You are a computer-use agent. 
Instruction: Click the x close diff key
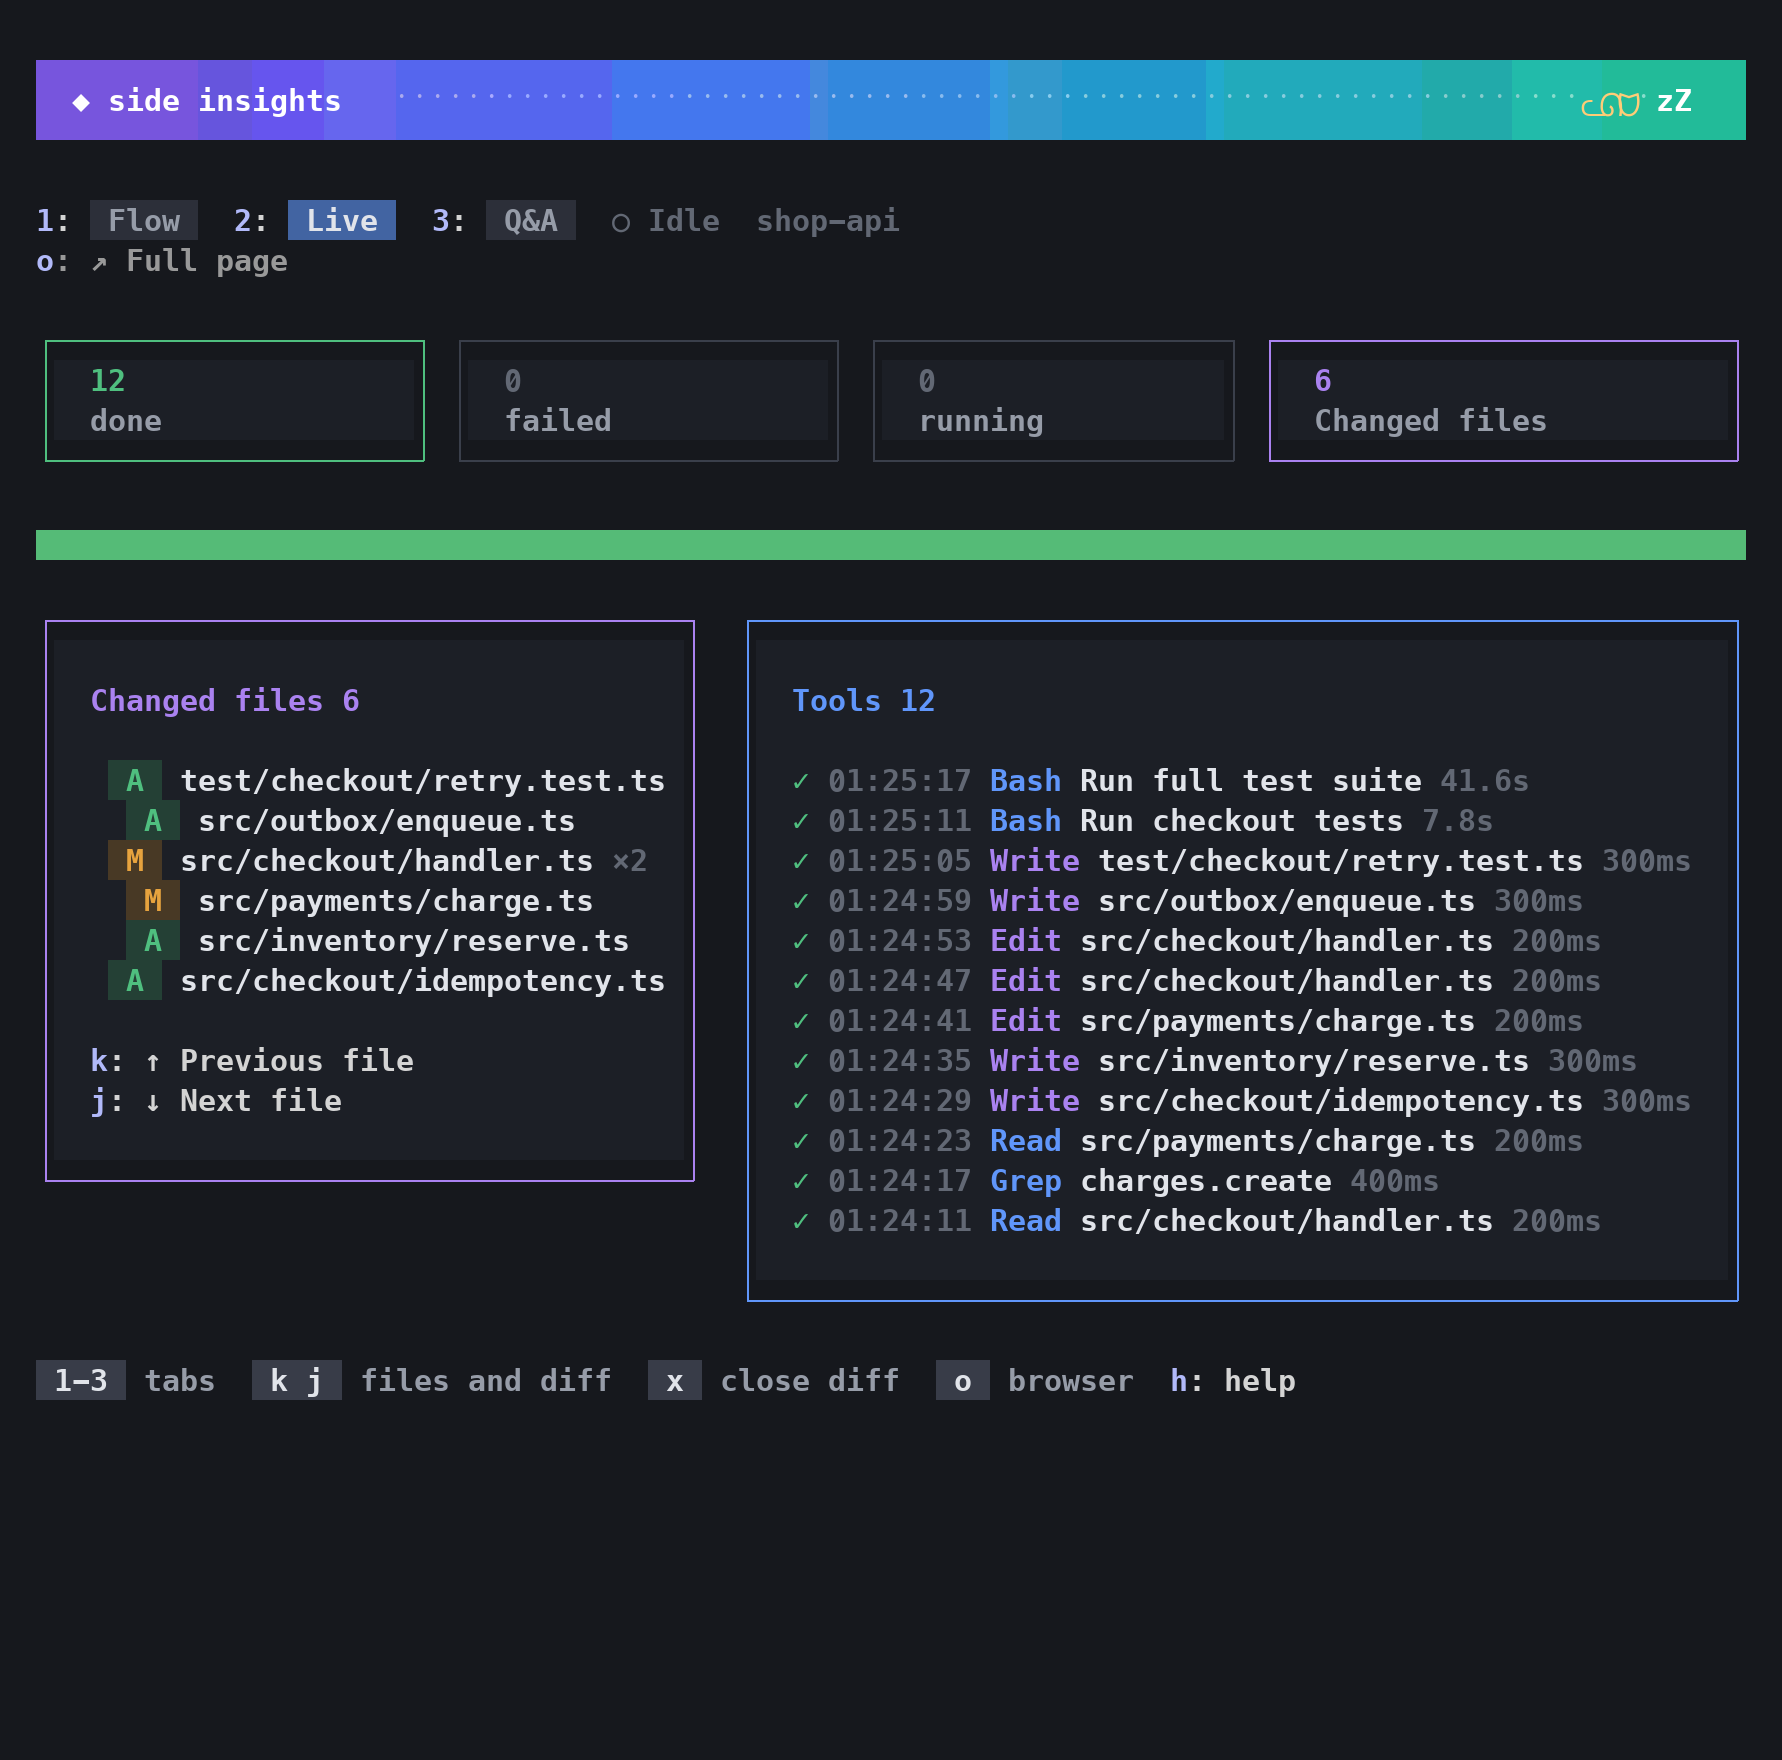pos(675,1380)
